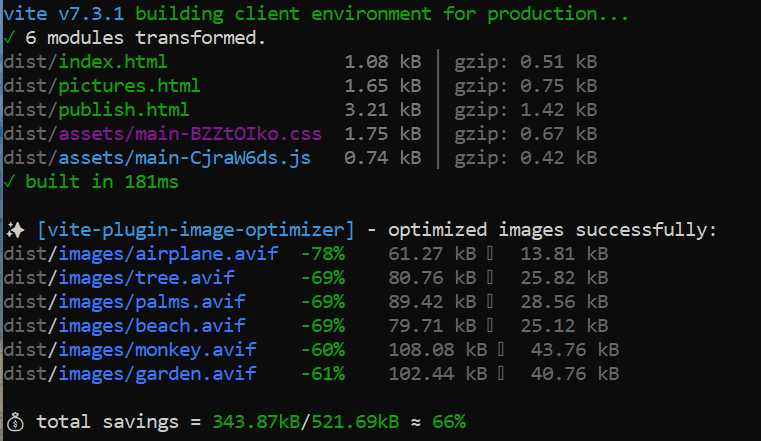Click the -60% savings for monkey.avif
This screenshot has width=761, height=441.
[323, 350]
